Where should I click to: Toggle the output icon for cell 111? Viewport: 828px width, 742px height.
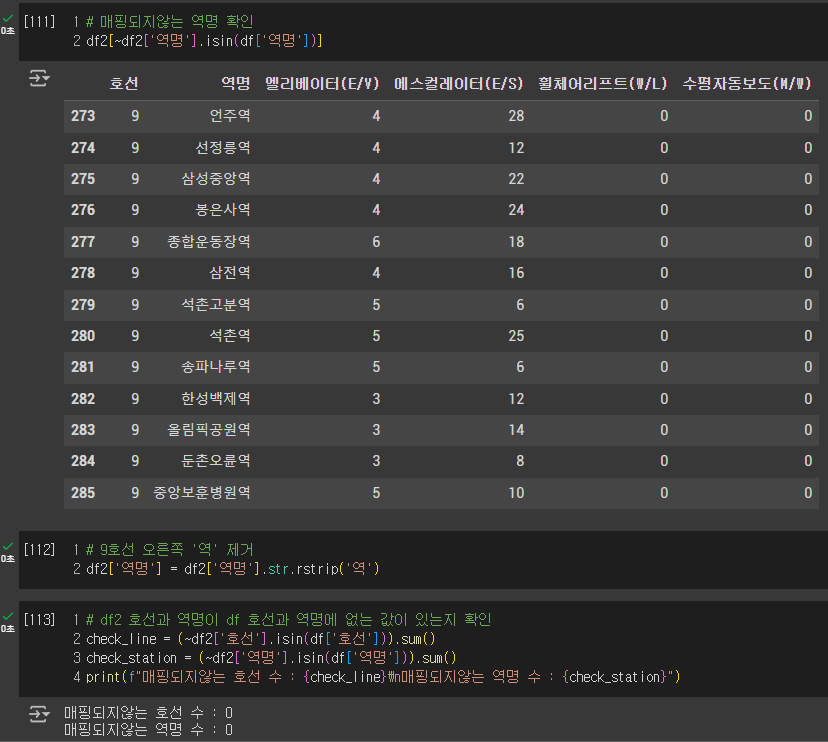click(39, 79)
